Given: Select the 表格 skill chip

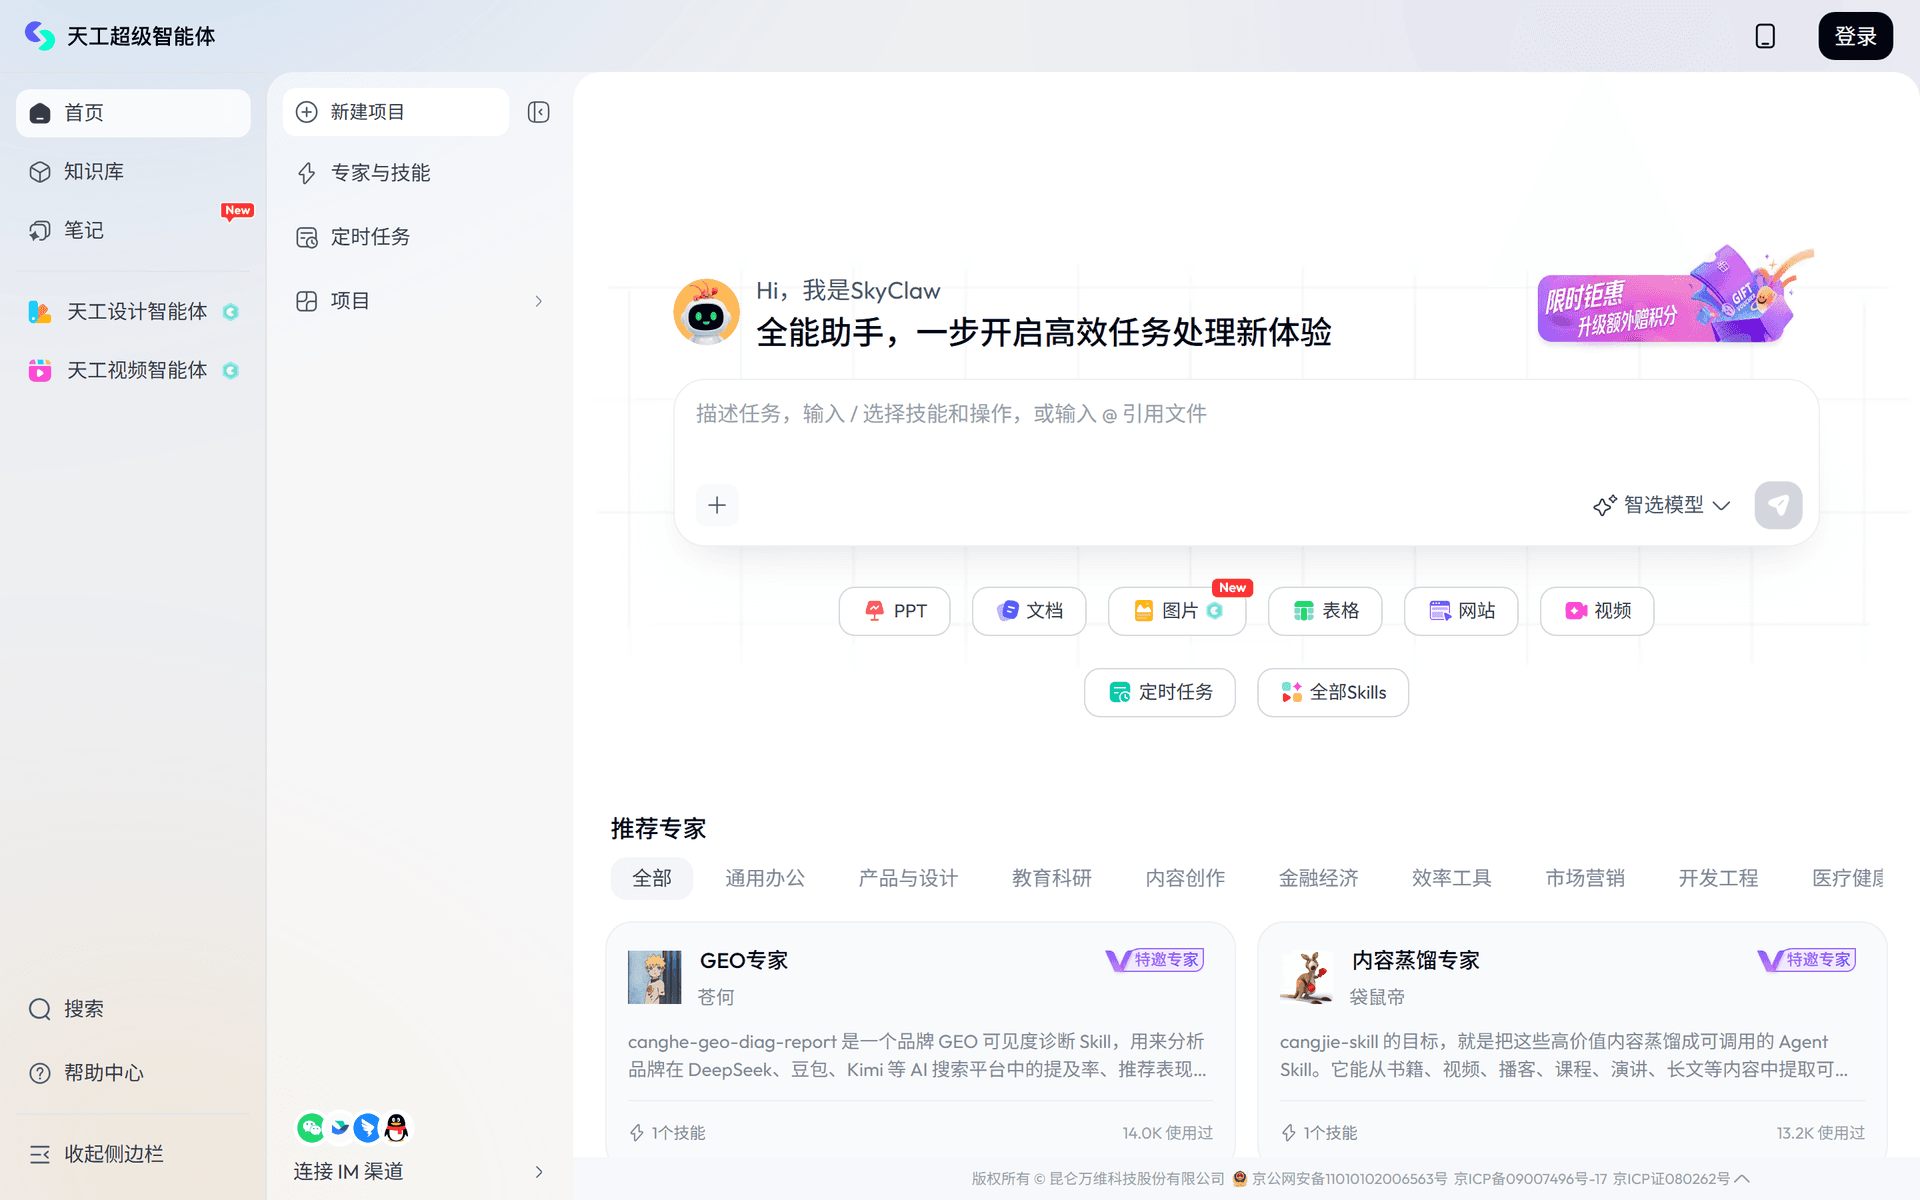Looking at the screenshot, I should tap(1325, 611).
